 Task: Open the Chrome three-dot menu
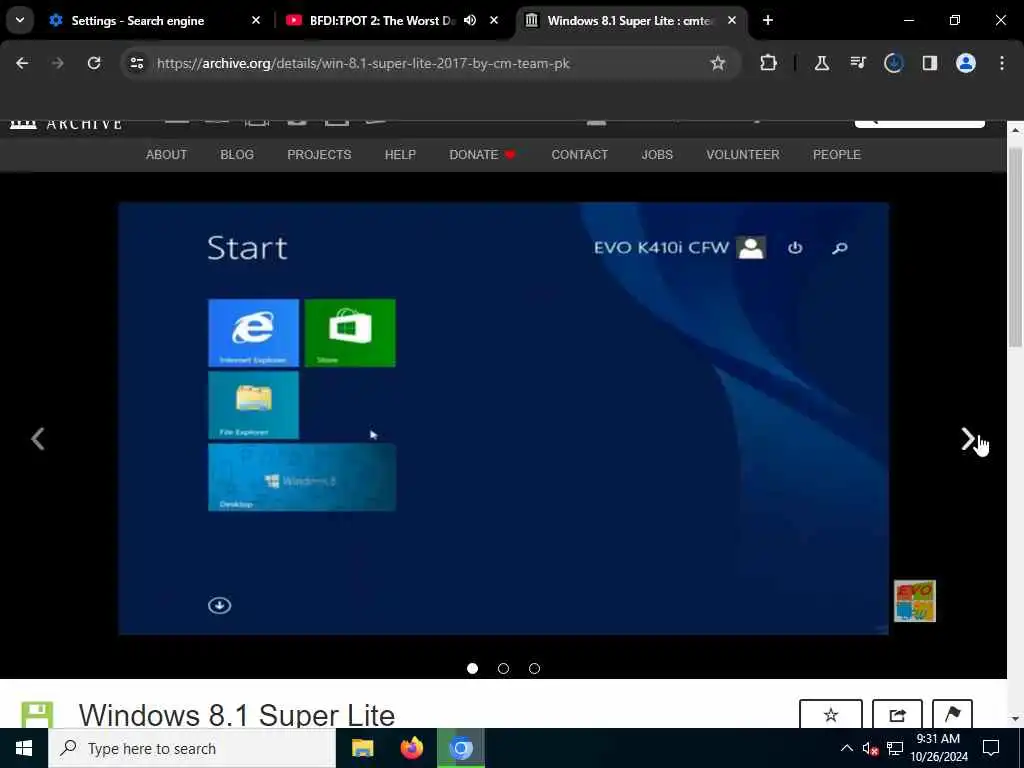(1002, 63)
